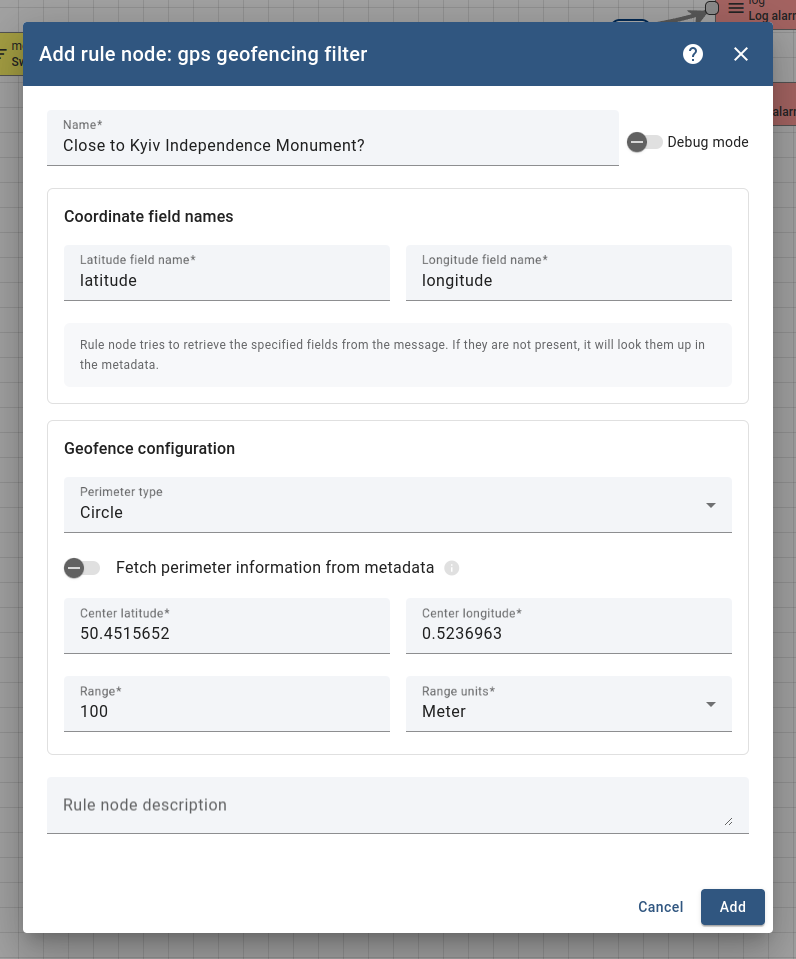Toggle Debug mode switch
The width and height of the screenshot is (796, 959).
pyautogui.click(x=644, y=142)
